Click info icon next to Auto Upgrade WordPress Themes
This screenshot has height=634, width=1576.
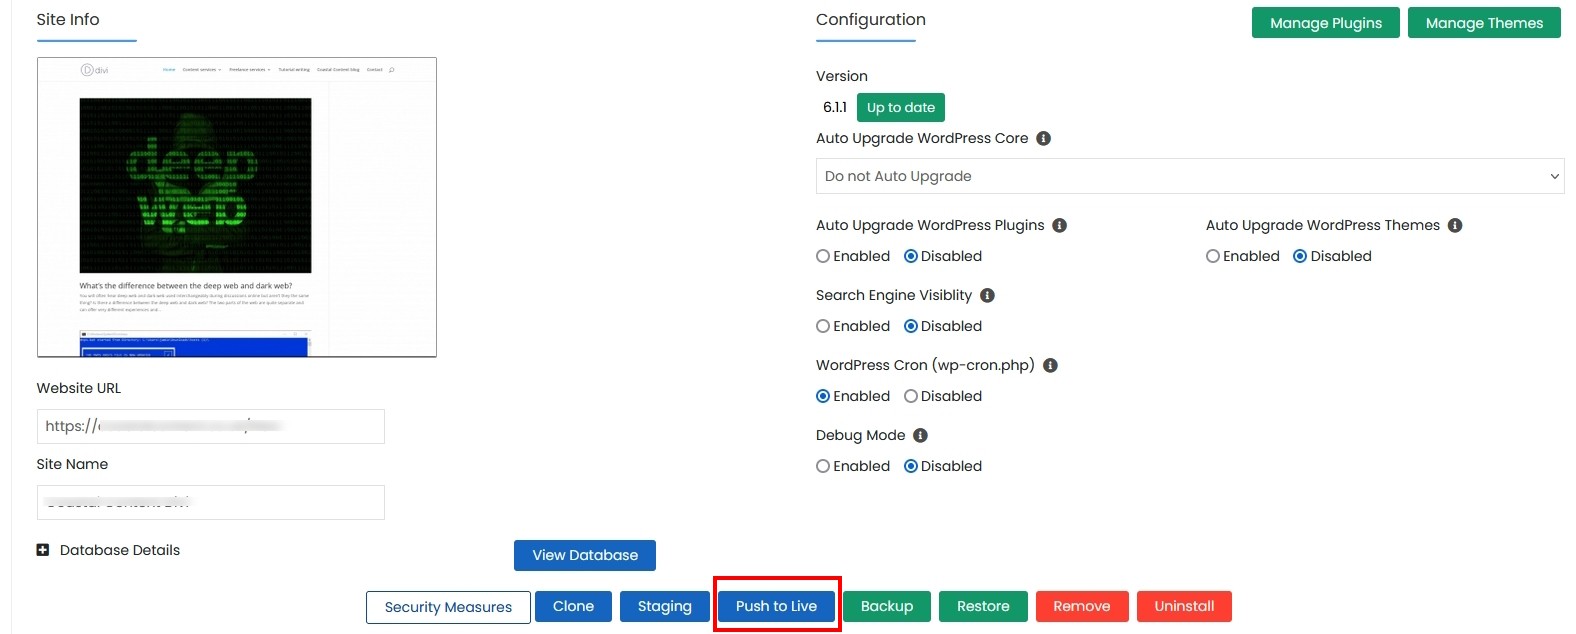pyautogui.click(x=1455, y=225)
